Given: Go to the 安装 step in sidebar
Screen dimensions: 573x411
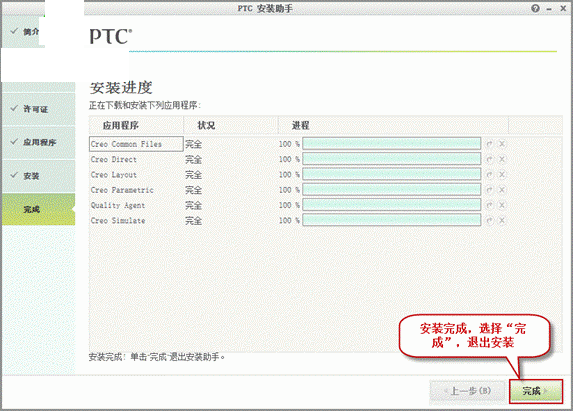Looking at the screenshot, I should click(39, 176).
